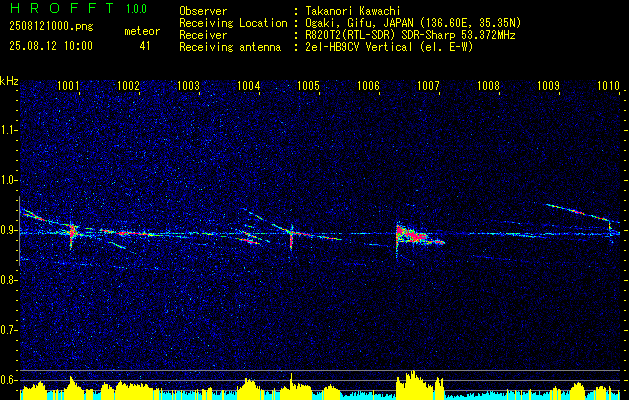This screenshot has height=400, width=629.
Task: Click the 1003 time axis marker
Action: point(189,86)
